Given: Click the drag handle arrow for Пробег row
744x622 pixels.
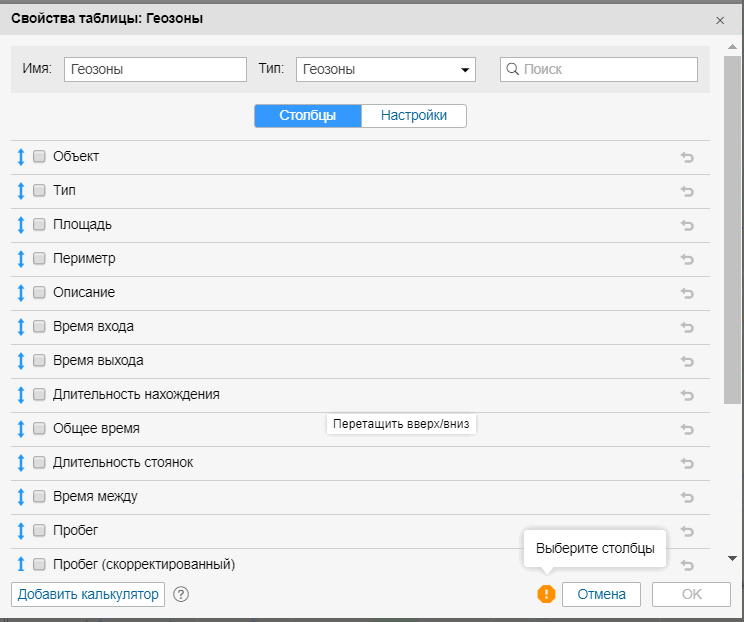Looking at the screenshot, I should pyautogui.click(x=20, y=530).
